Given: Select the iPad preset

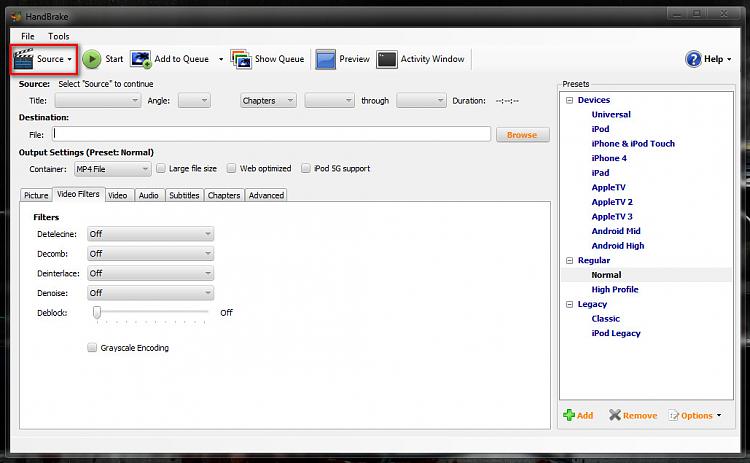Looking at the screenshot, I should pyautogui.click(x=600, y=173).
